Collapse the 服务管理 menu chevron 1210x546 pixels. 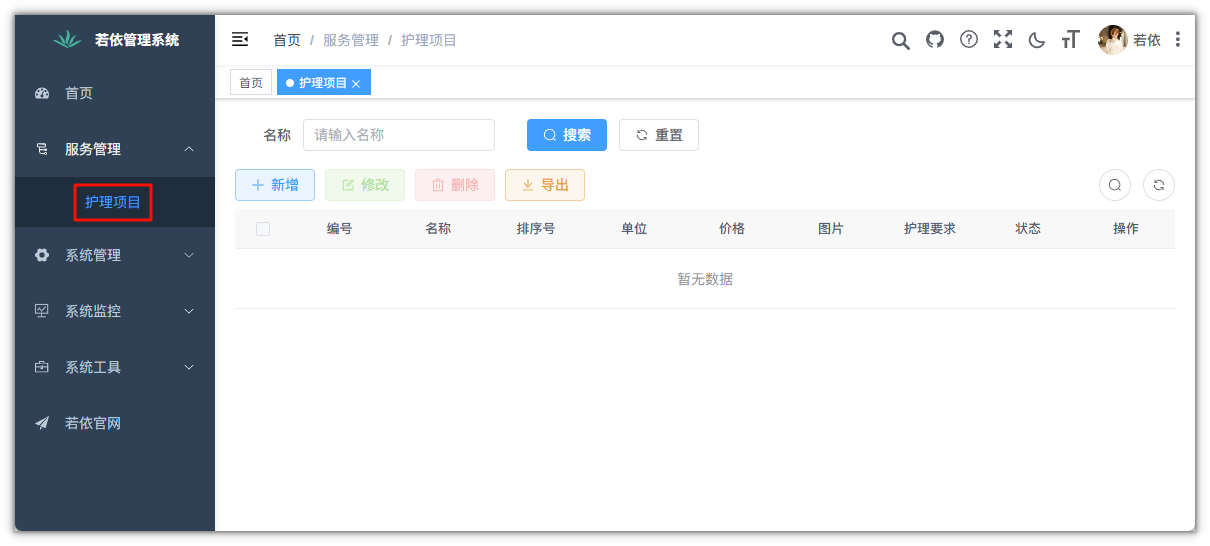[x=189, y=149]
